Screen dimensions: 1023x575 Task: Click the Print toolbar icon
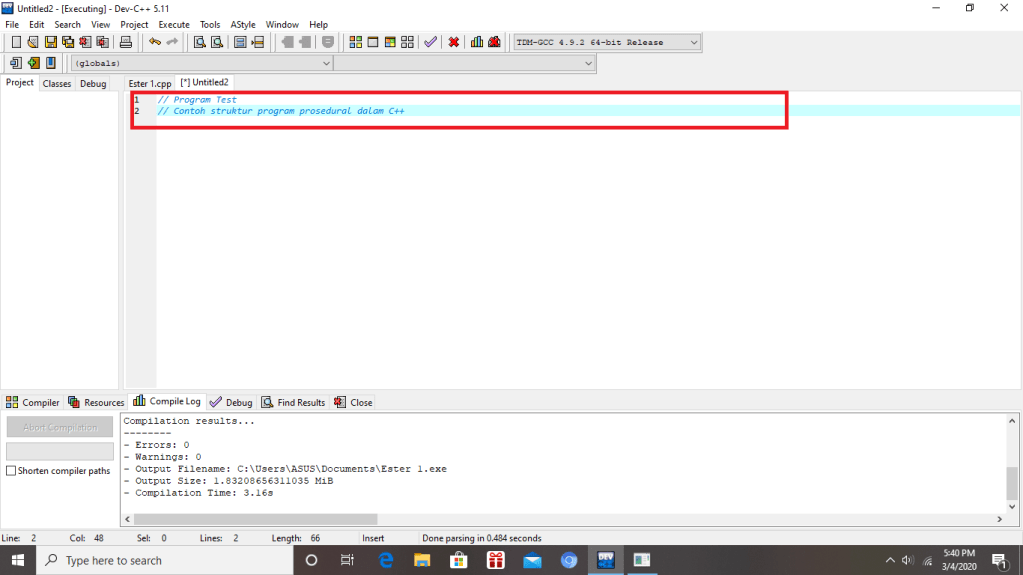[126, 42]
